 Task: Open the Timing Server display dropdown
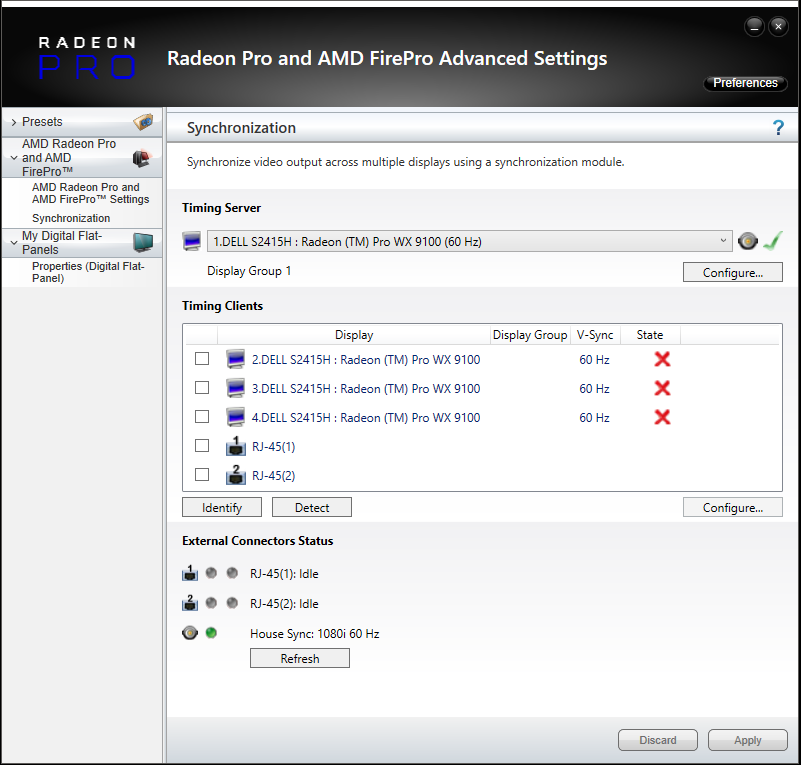pyautogui.click(x=724, y=241)
